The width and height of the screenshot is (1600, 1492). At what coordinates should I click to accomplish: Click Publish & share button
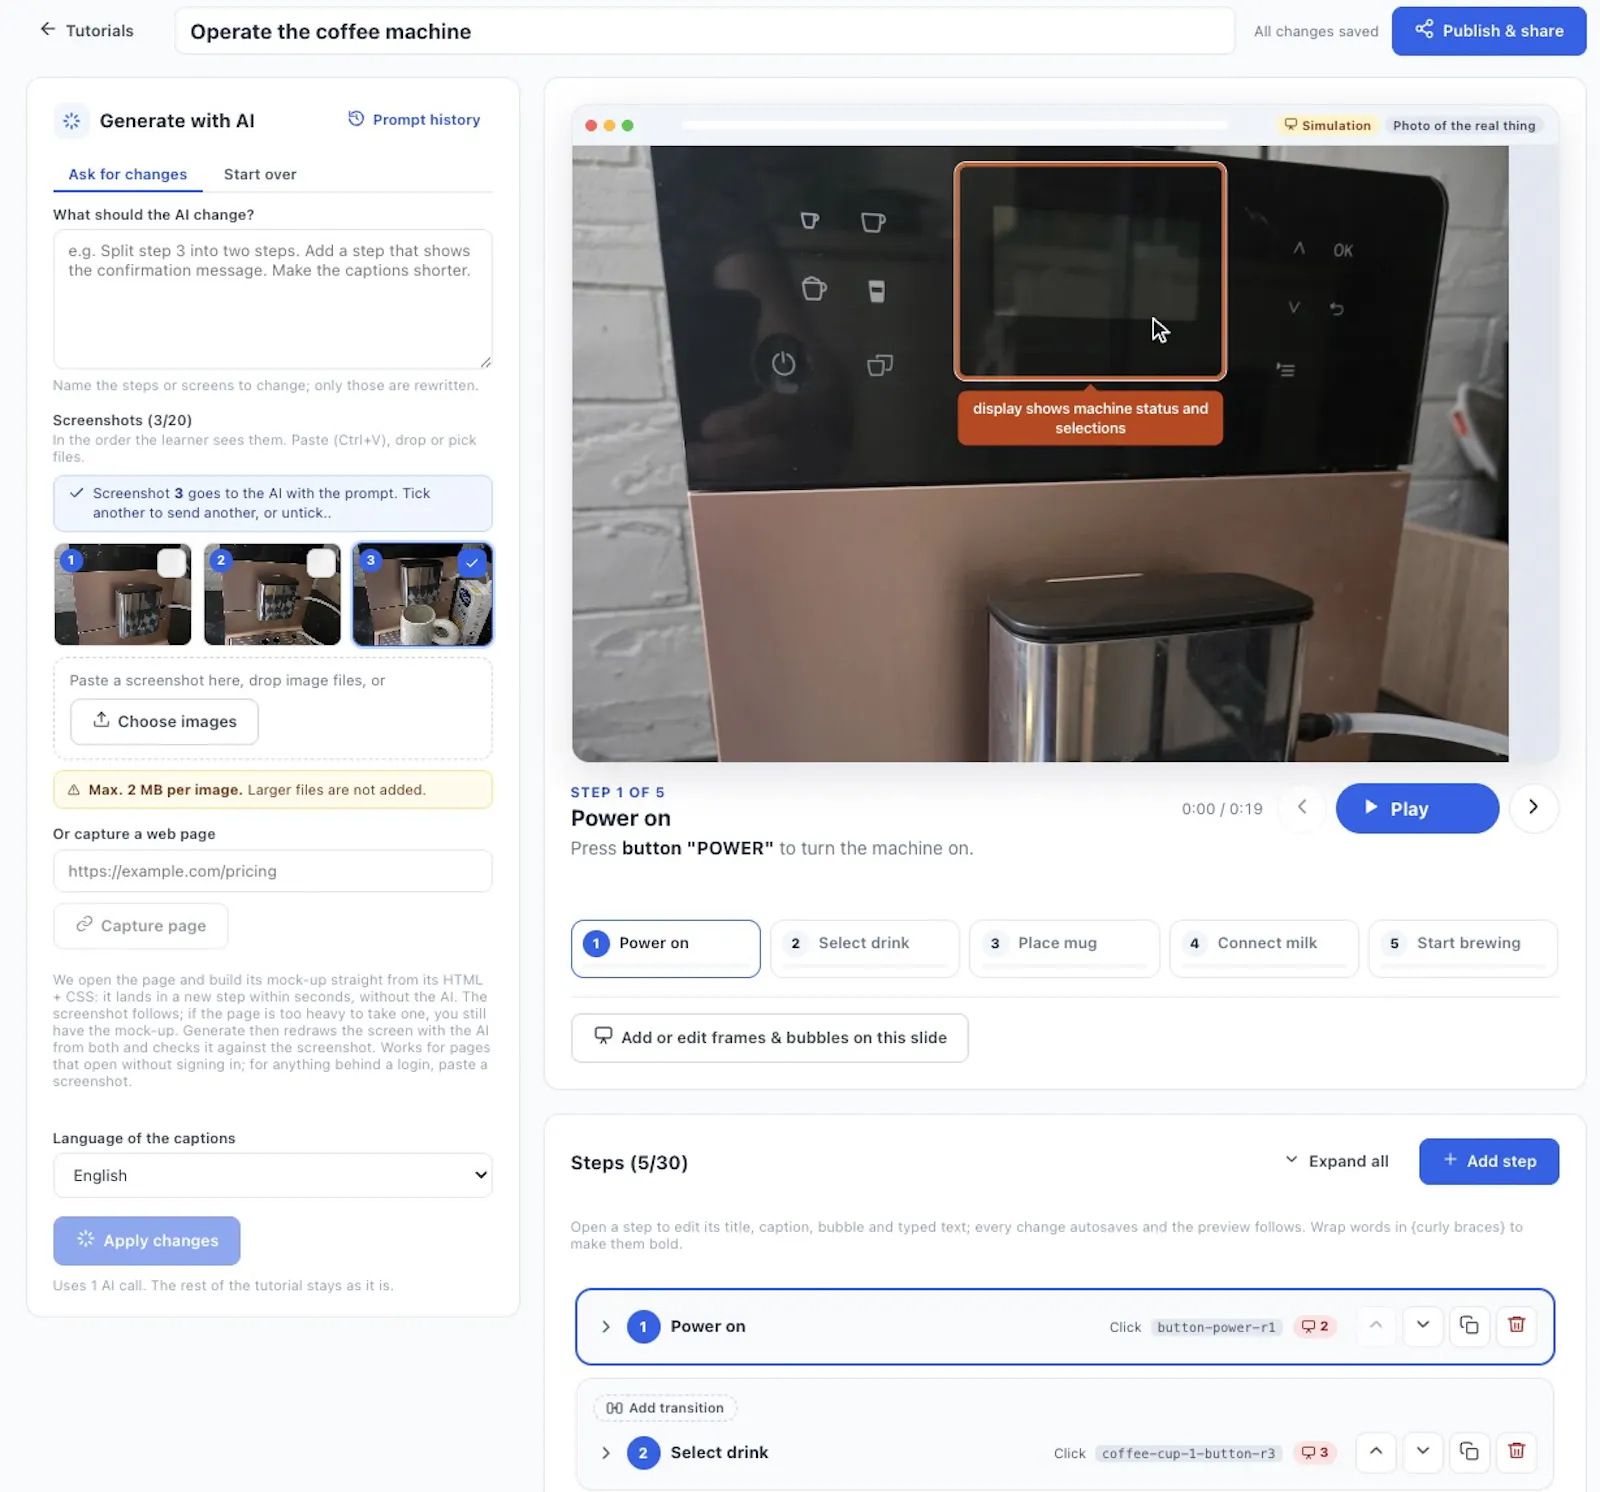click(1489, 31)
